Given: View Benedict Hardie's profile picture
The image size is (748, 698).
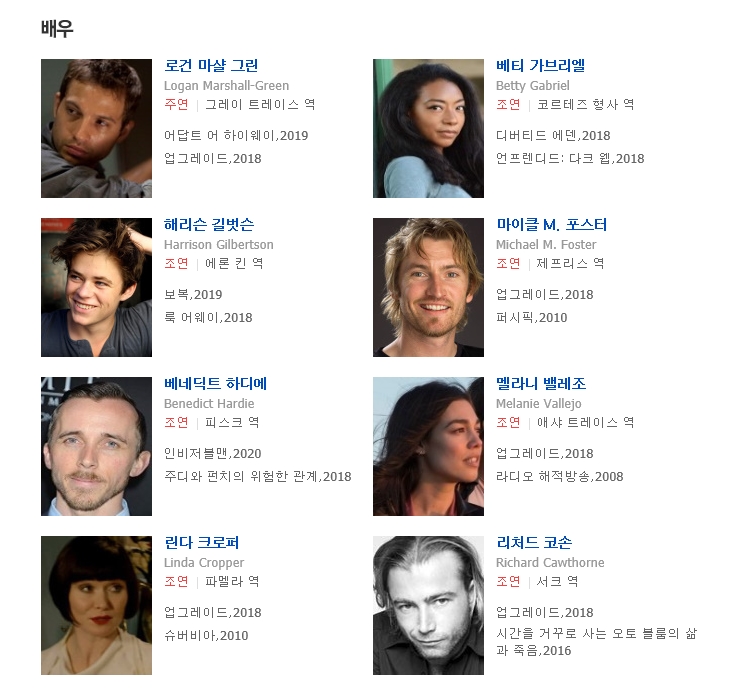Looking at the screenshot, I should pyautogui.click(x=96, y=446).
